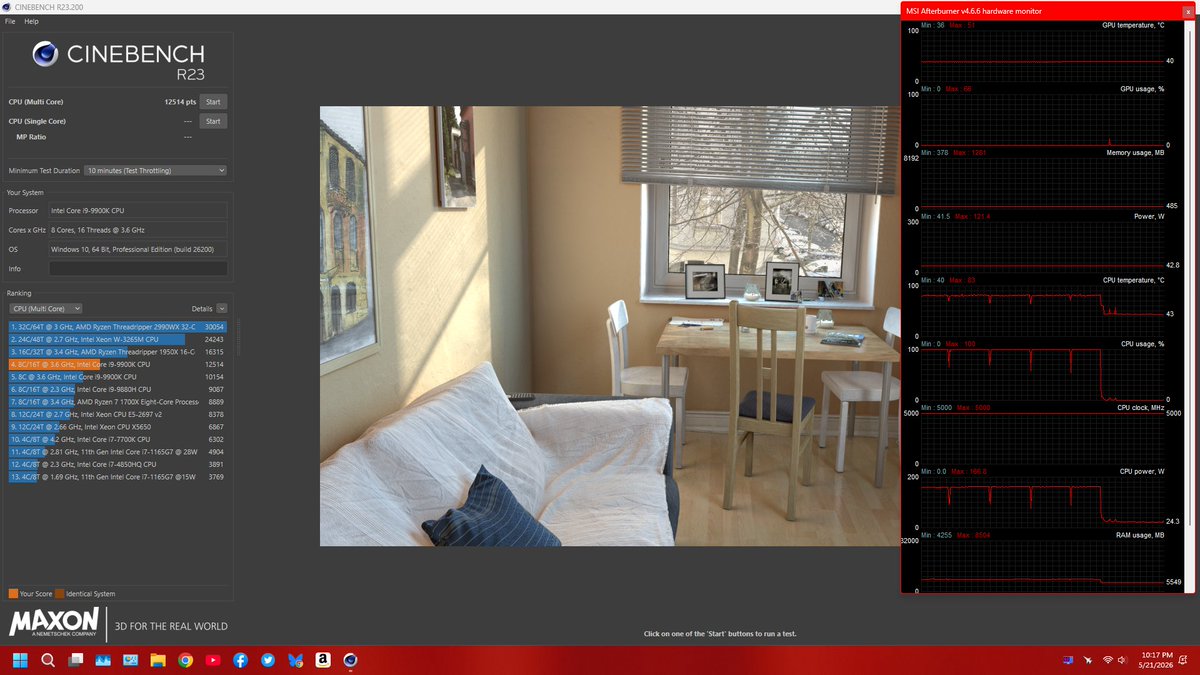This screenshot has height=675, width=1200.
Task: Select the highlighted orange i9-9900K 12514 row
Action: 118,364
